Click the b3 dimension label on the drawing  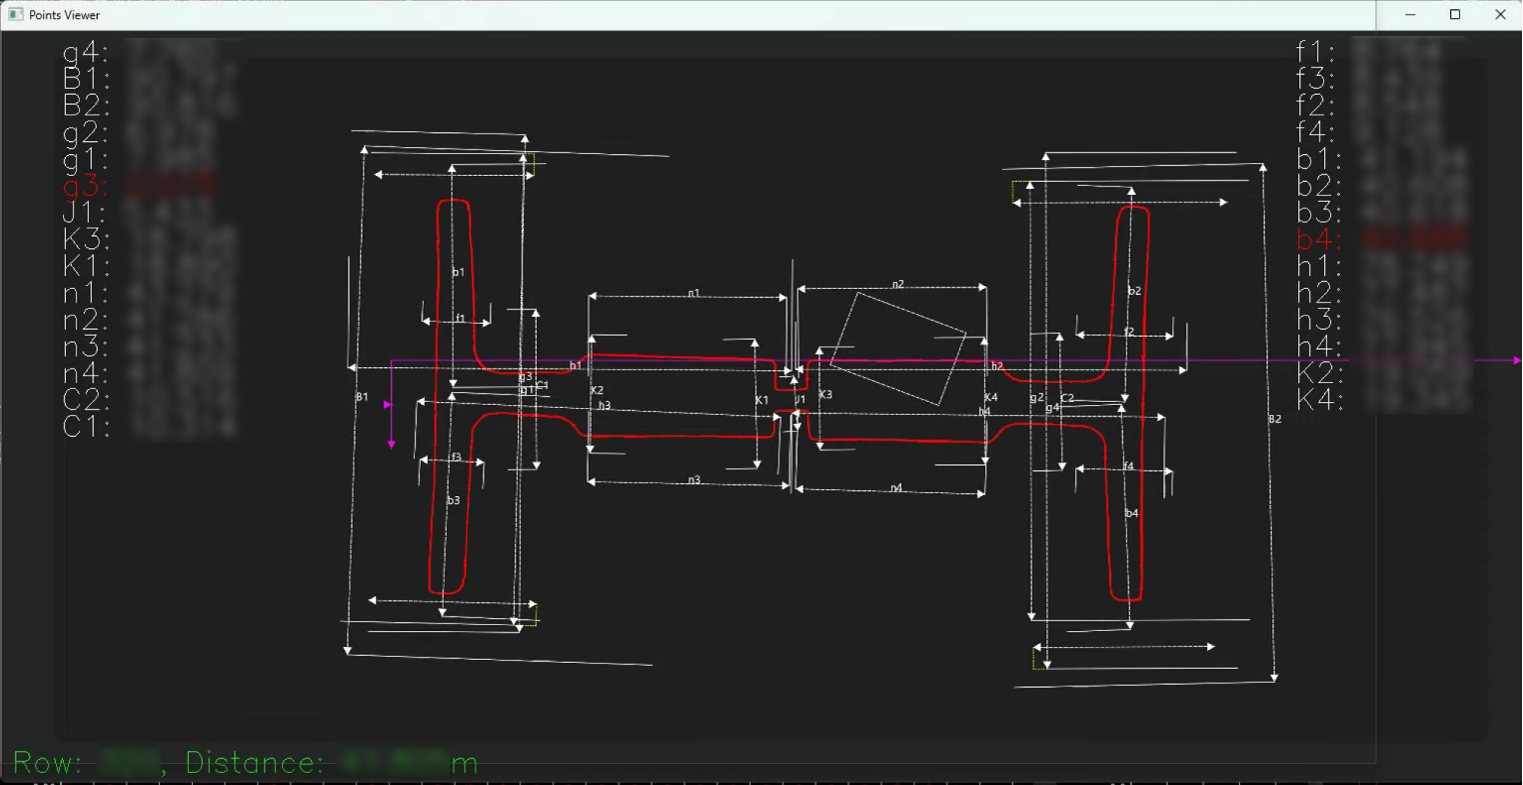pyautogui.click(x=454, y=501)
